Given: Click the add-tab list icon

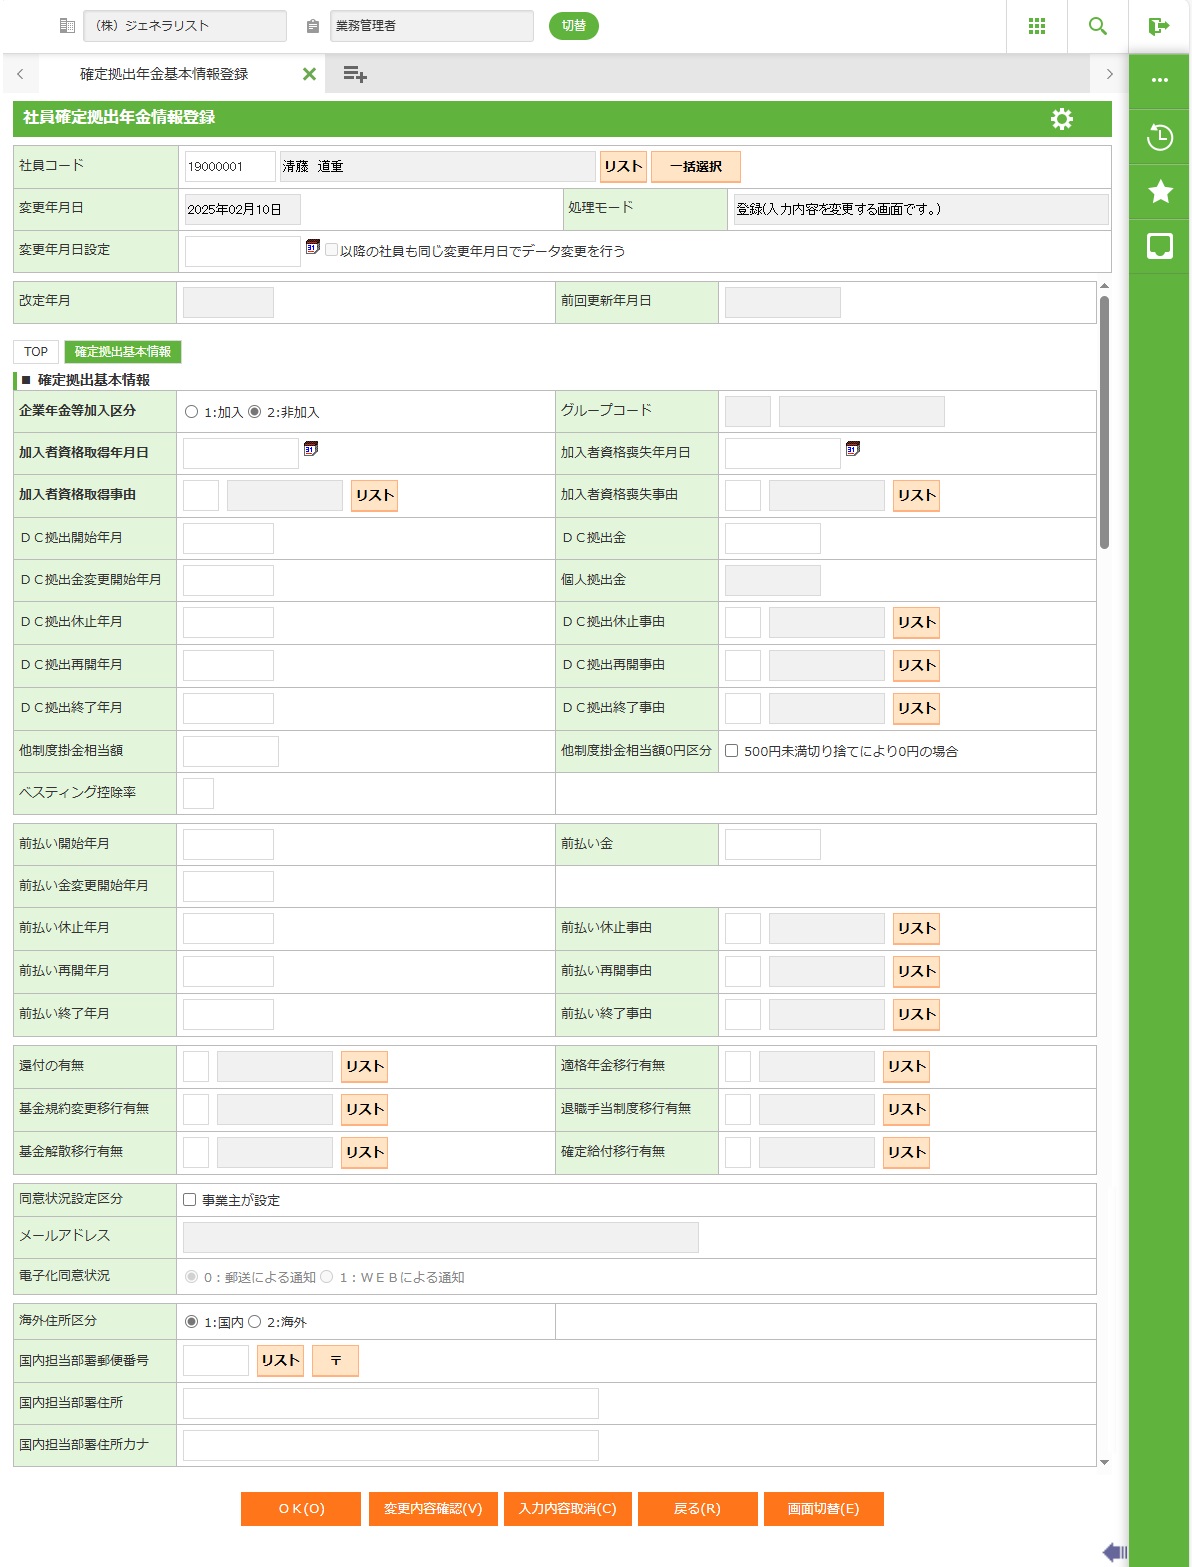Looking at the screenshot, I should tap(355, 74).
